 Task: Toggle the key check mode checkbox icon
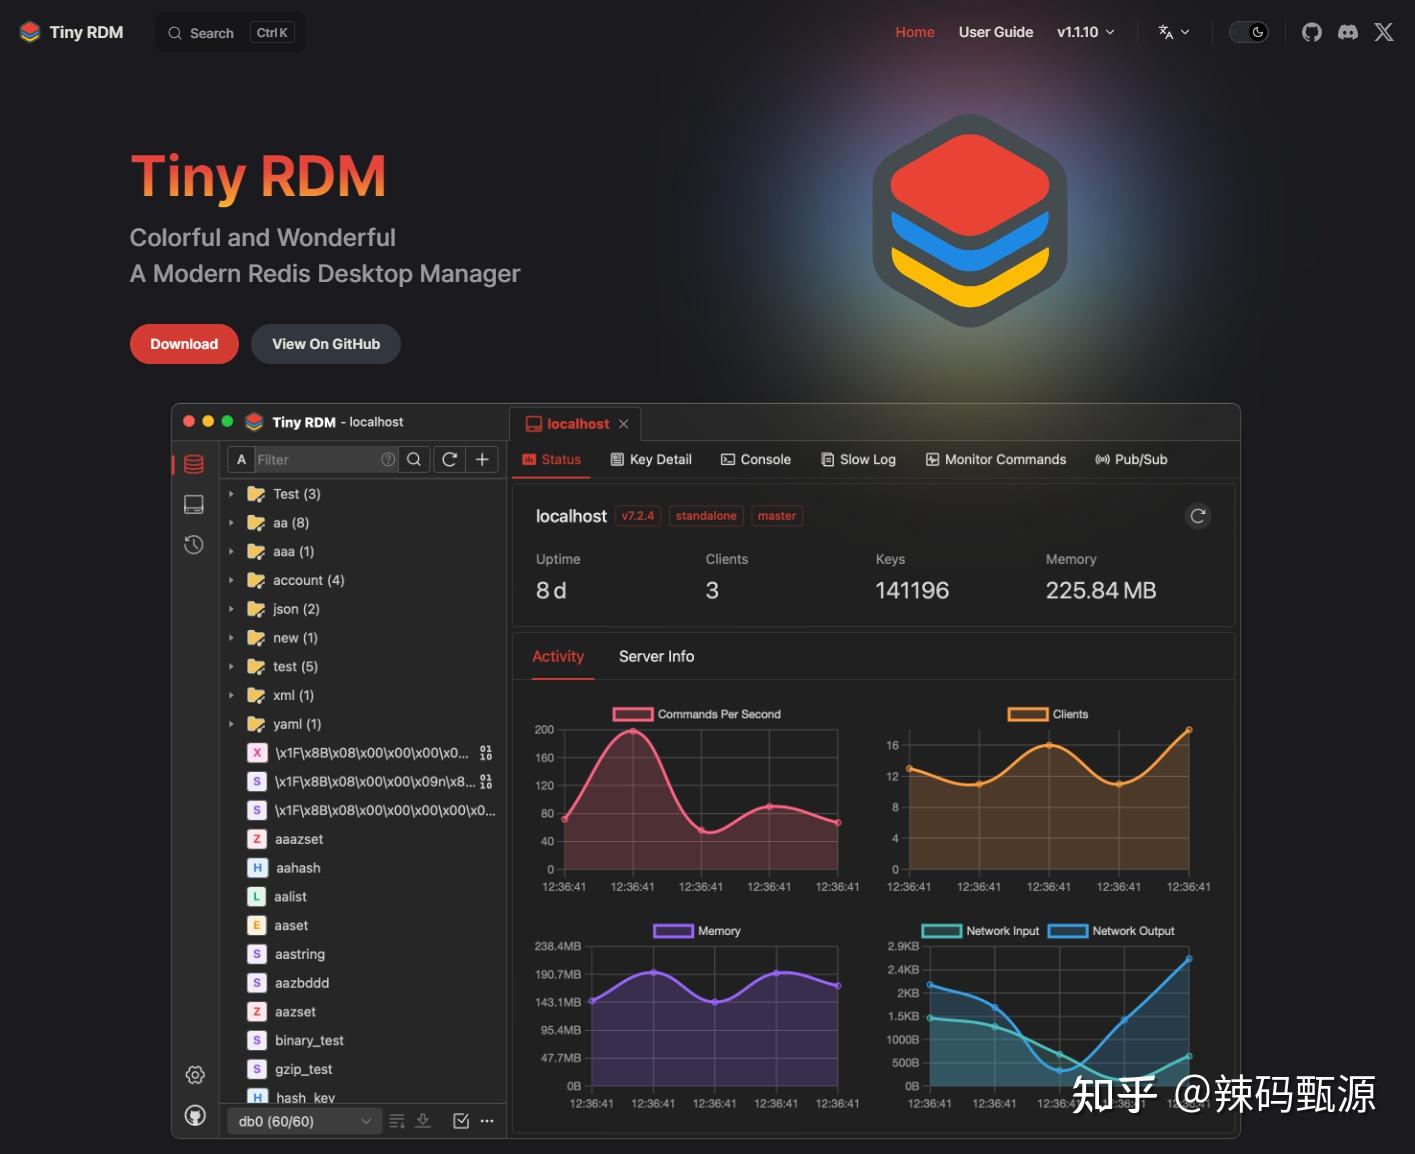(461, 1121)
